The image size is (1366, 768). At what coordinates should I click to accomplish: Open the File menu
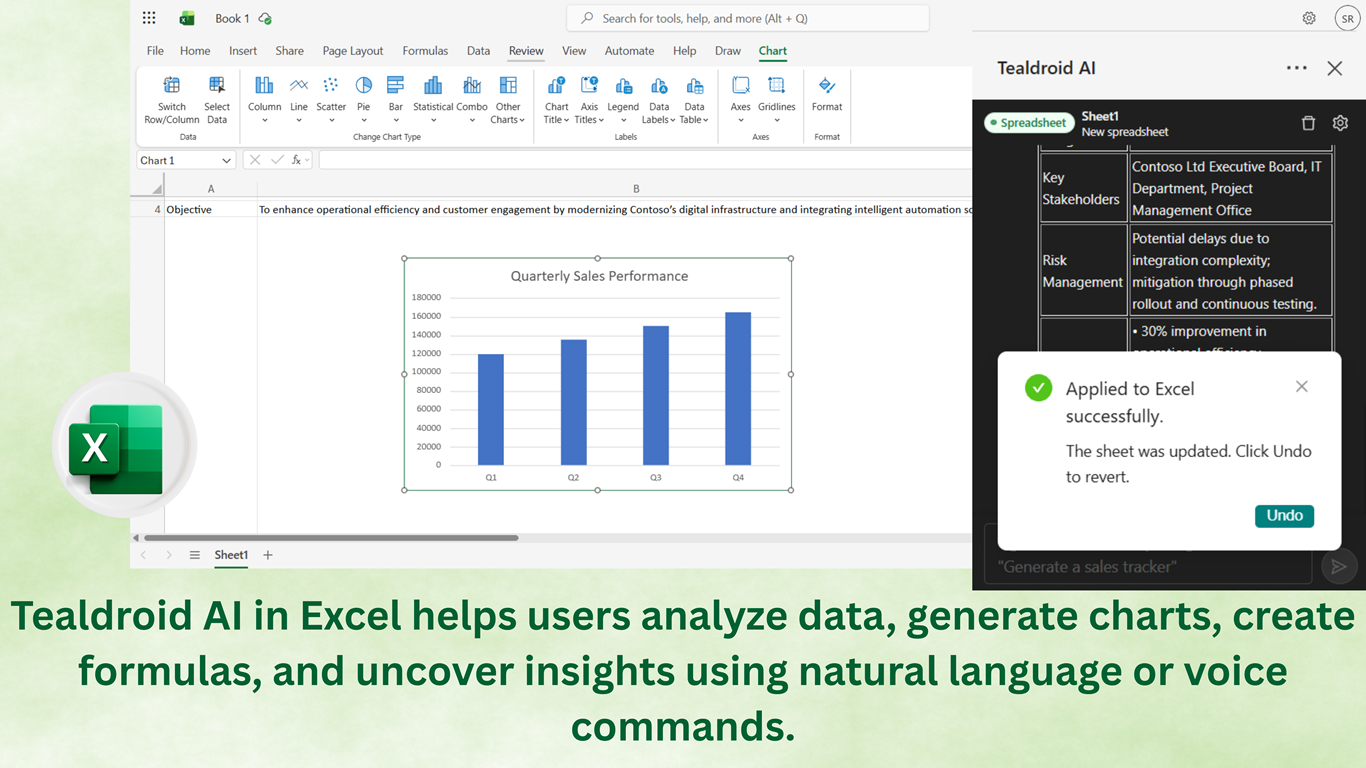pyautogui.click(x=155, y=51)
